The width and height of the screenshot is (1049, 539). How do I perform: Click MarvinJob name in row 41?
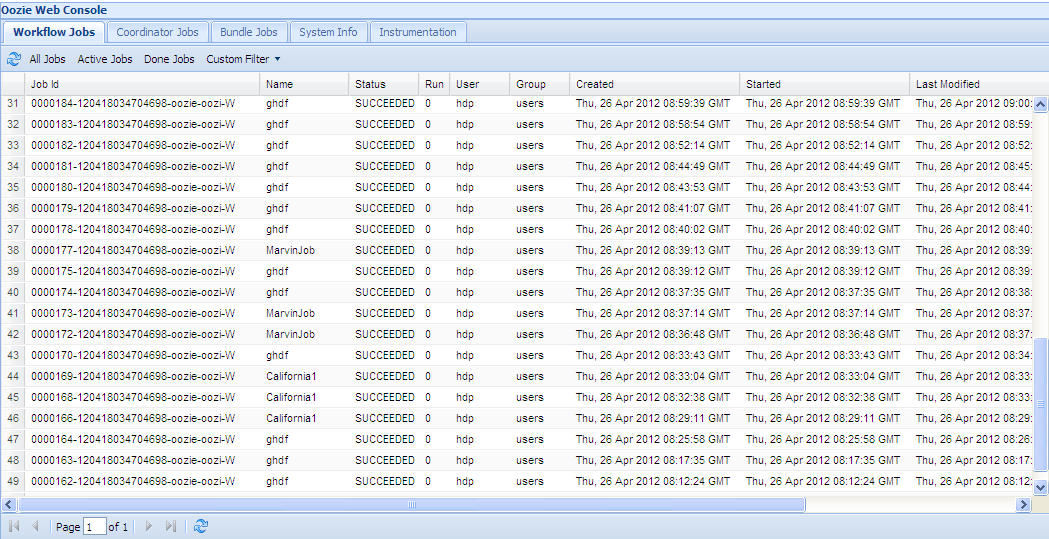pos(290,313)
